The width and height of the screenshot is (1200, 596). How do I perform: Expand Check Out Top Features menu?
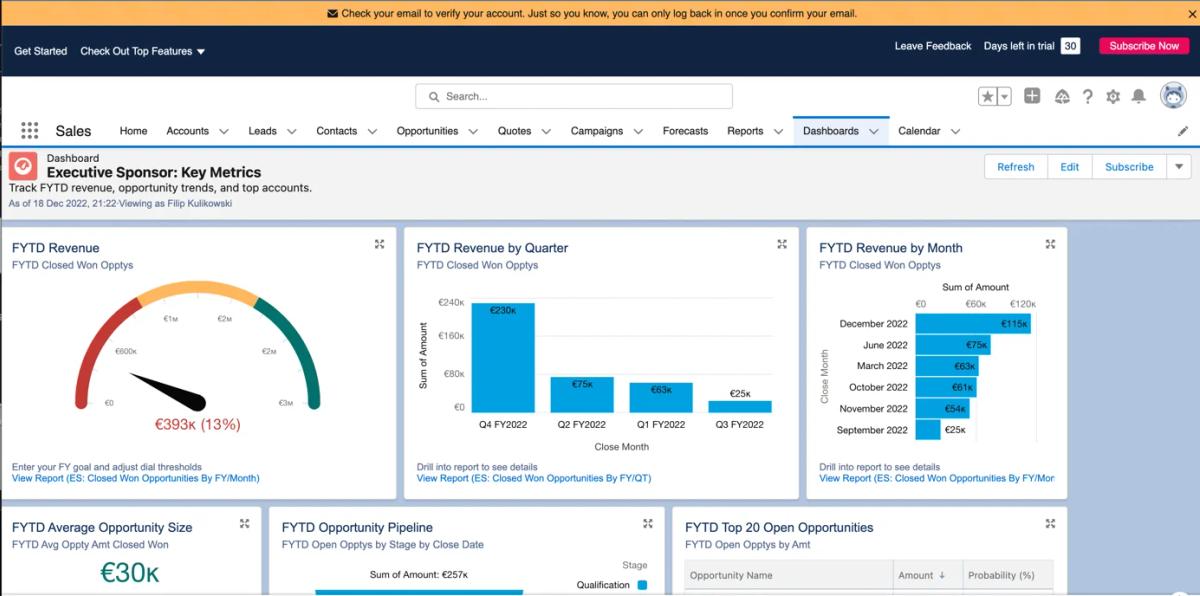[x=143, y=51]
